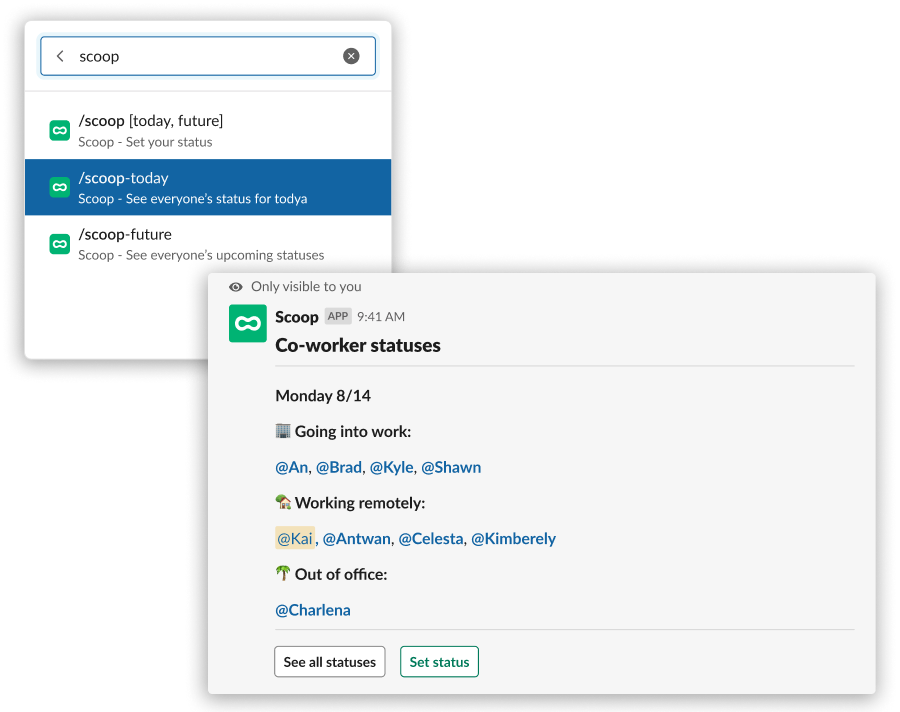This screenshot has width=900, height=712.
Task: Click the Set status button
Action: click(x=439, y=662)
